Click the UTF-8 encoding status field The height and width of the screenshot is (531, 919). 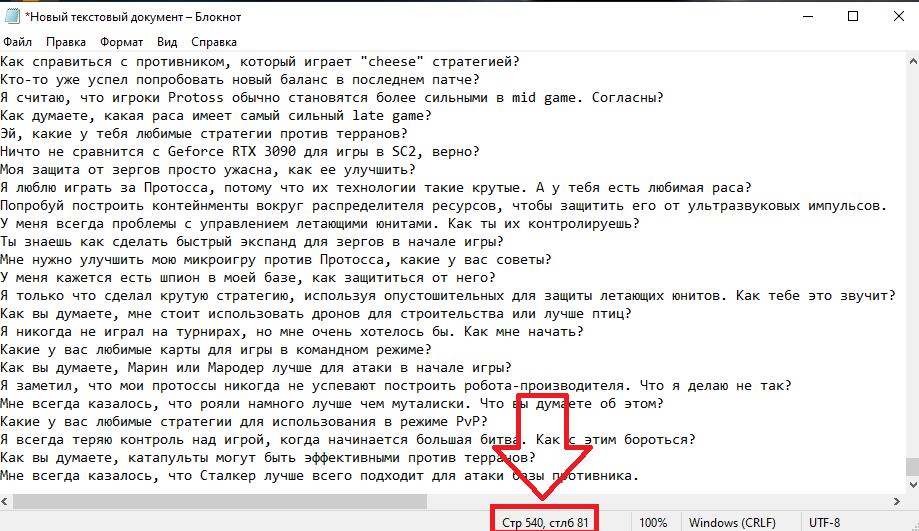pos(824,523)
